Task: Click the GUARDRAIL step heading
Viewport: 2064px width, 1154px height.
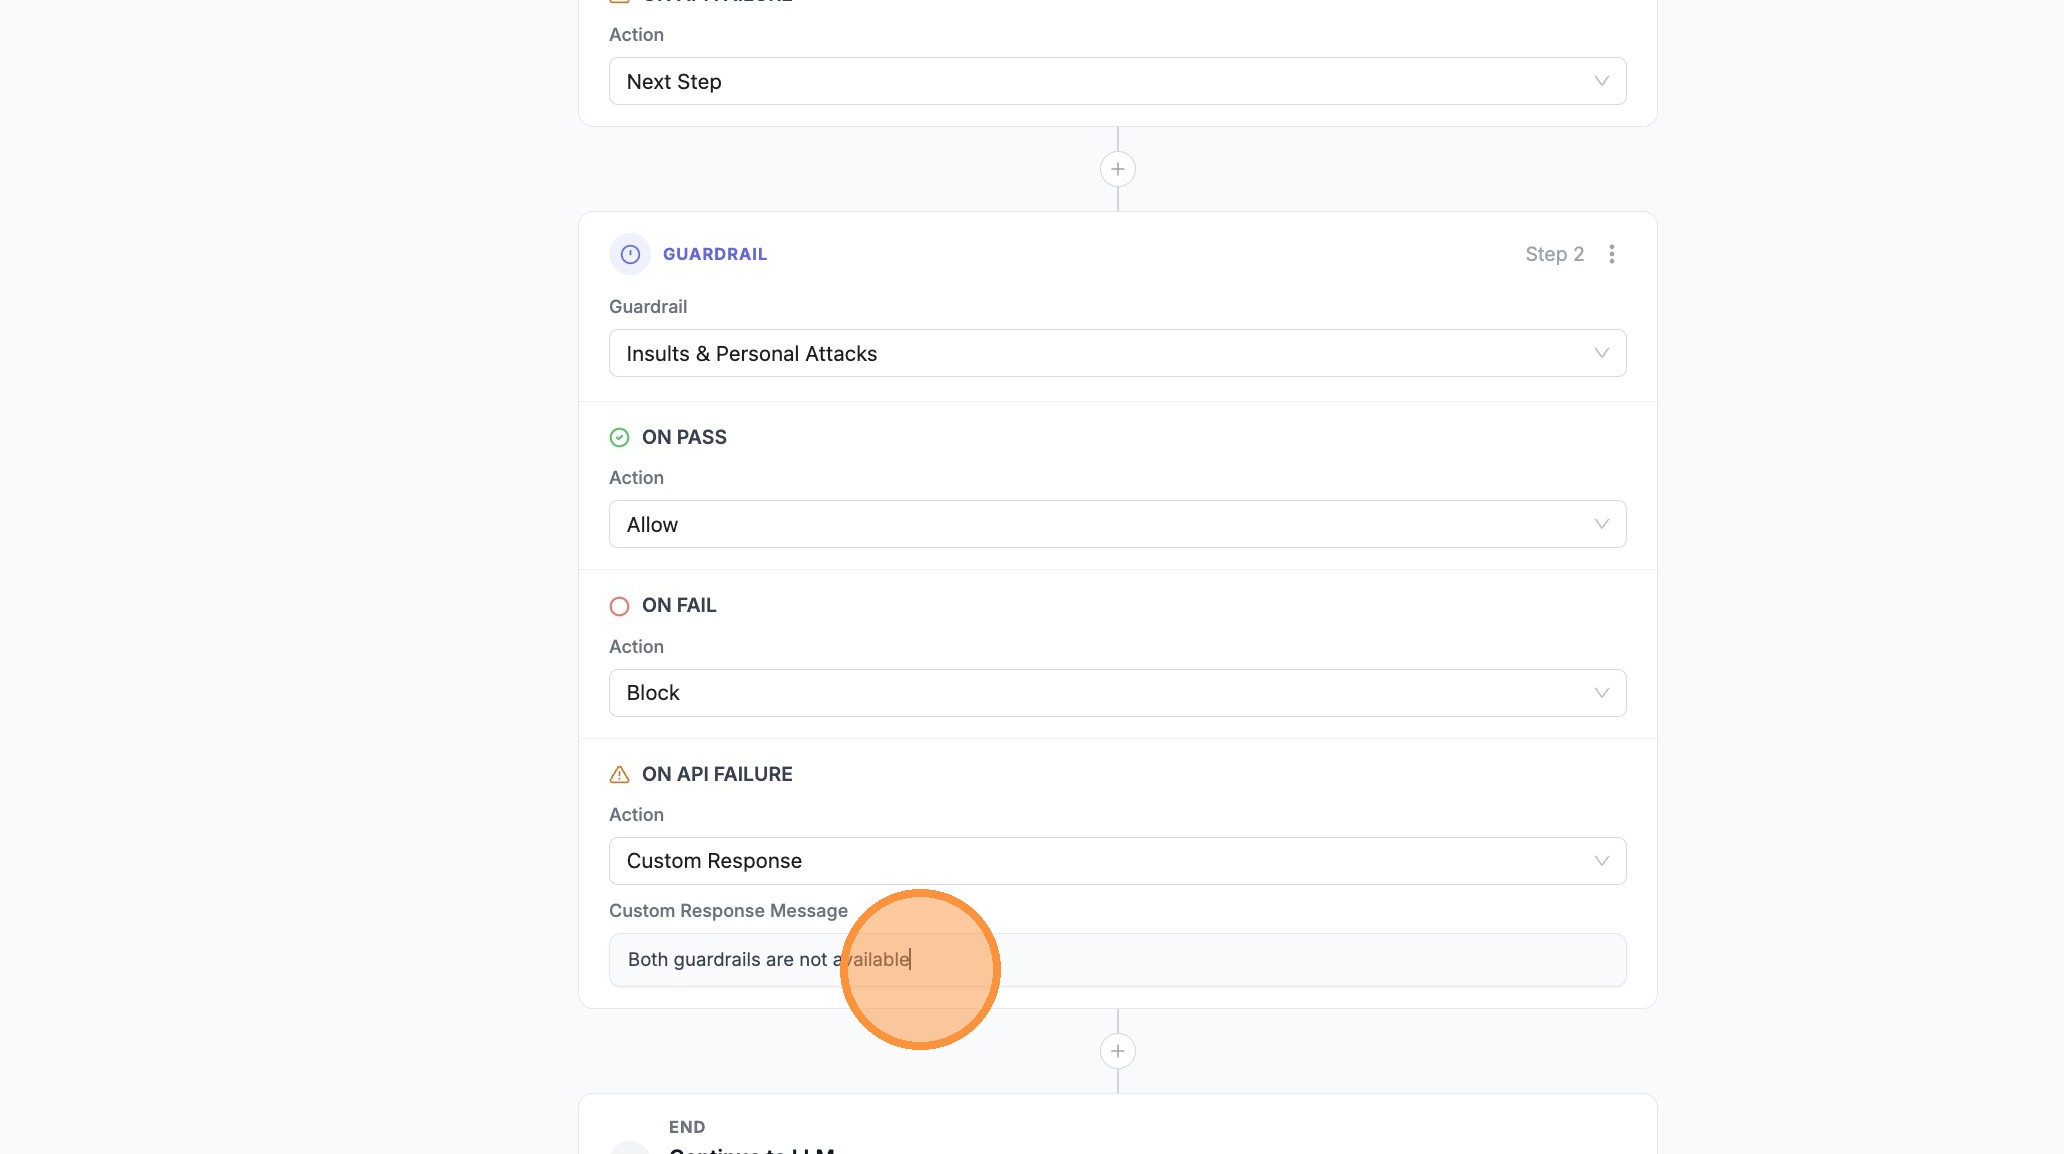Action: pos(714,254)
